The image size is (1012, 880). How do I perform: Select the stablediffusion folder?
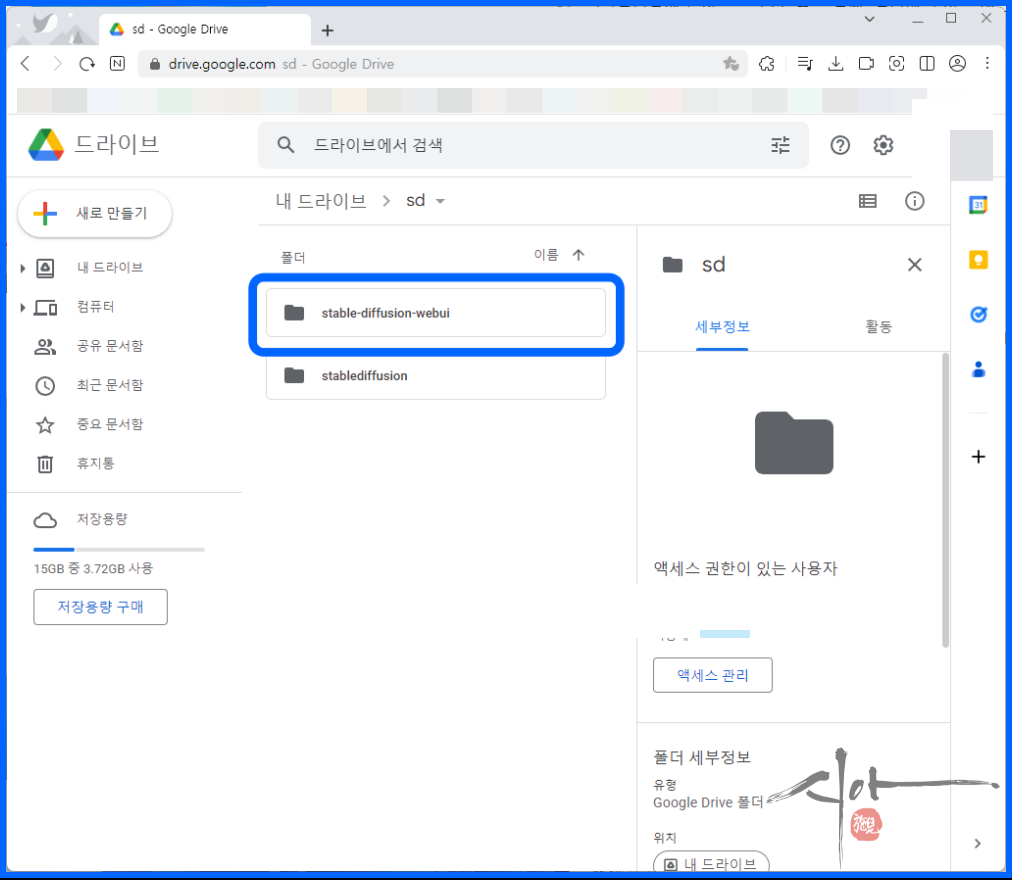[436, 376]
